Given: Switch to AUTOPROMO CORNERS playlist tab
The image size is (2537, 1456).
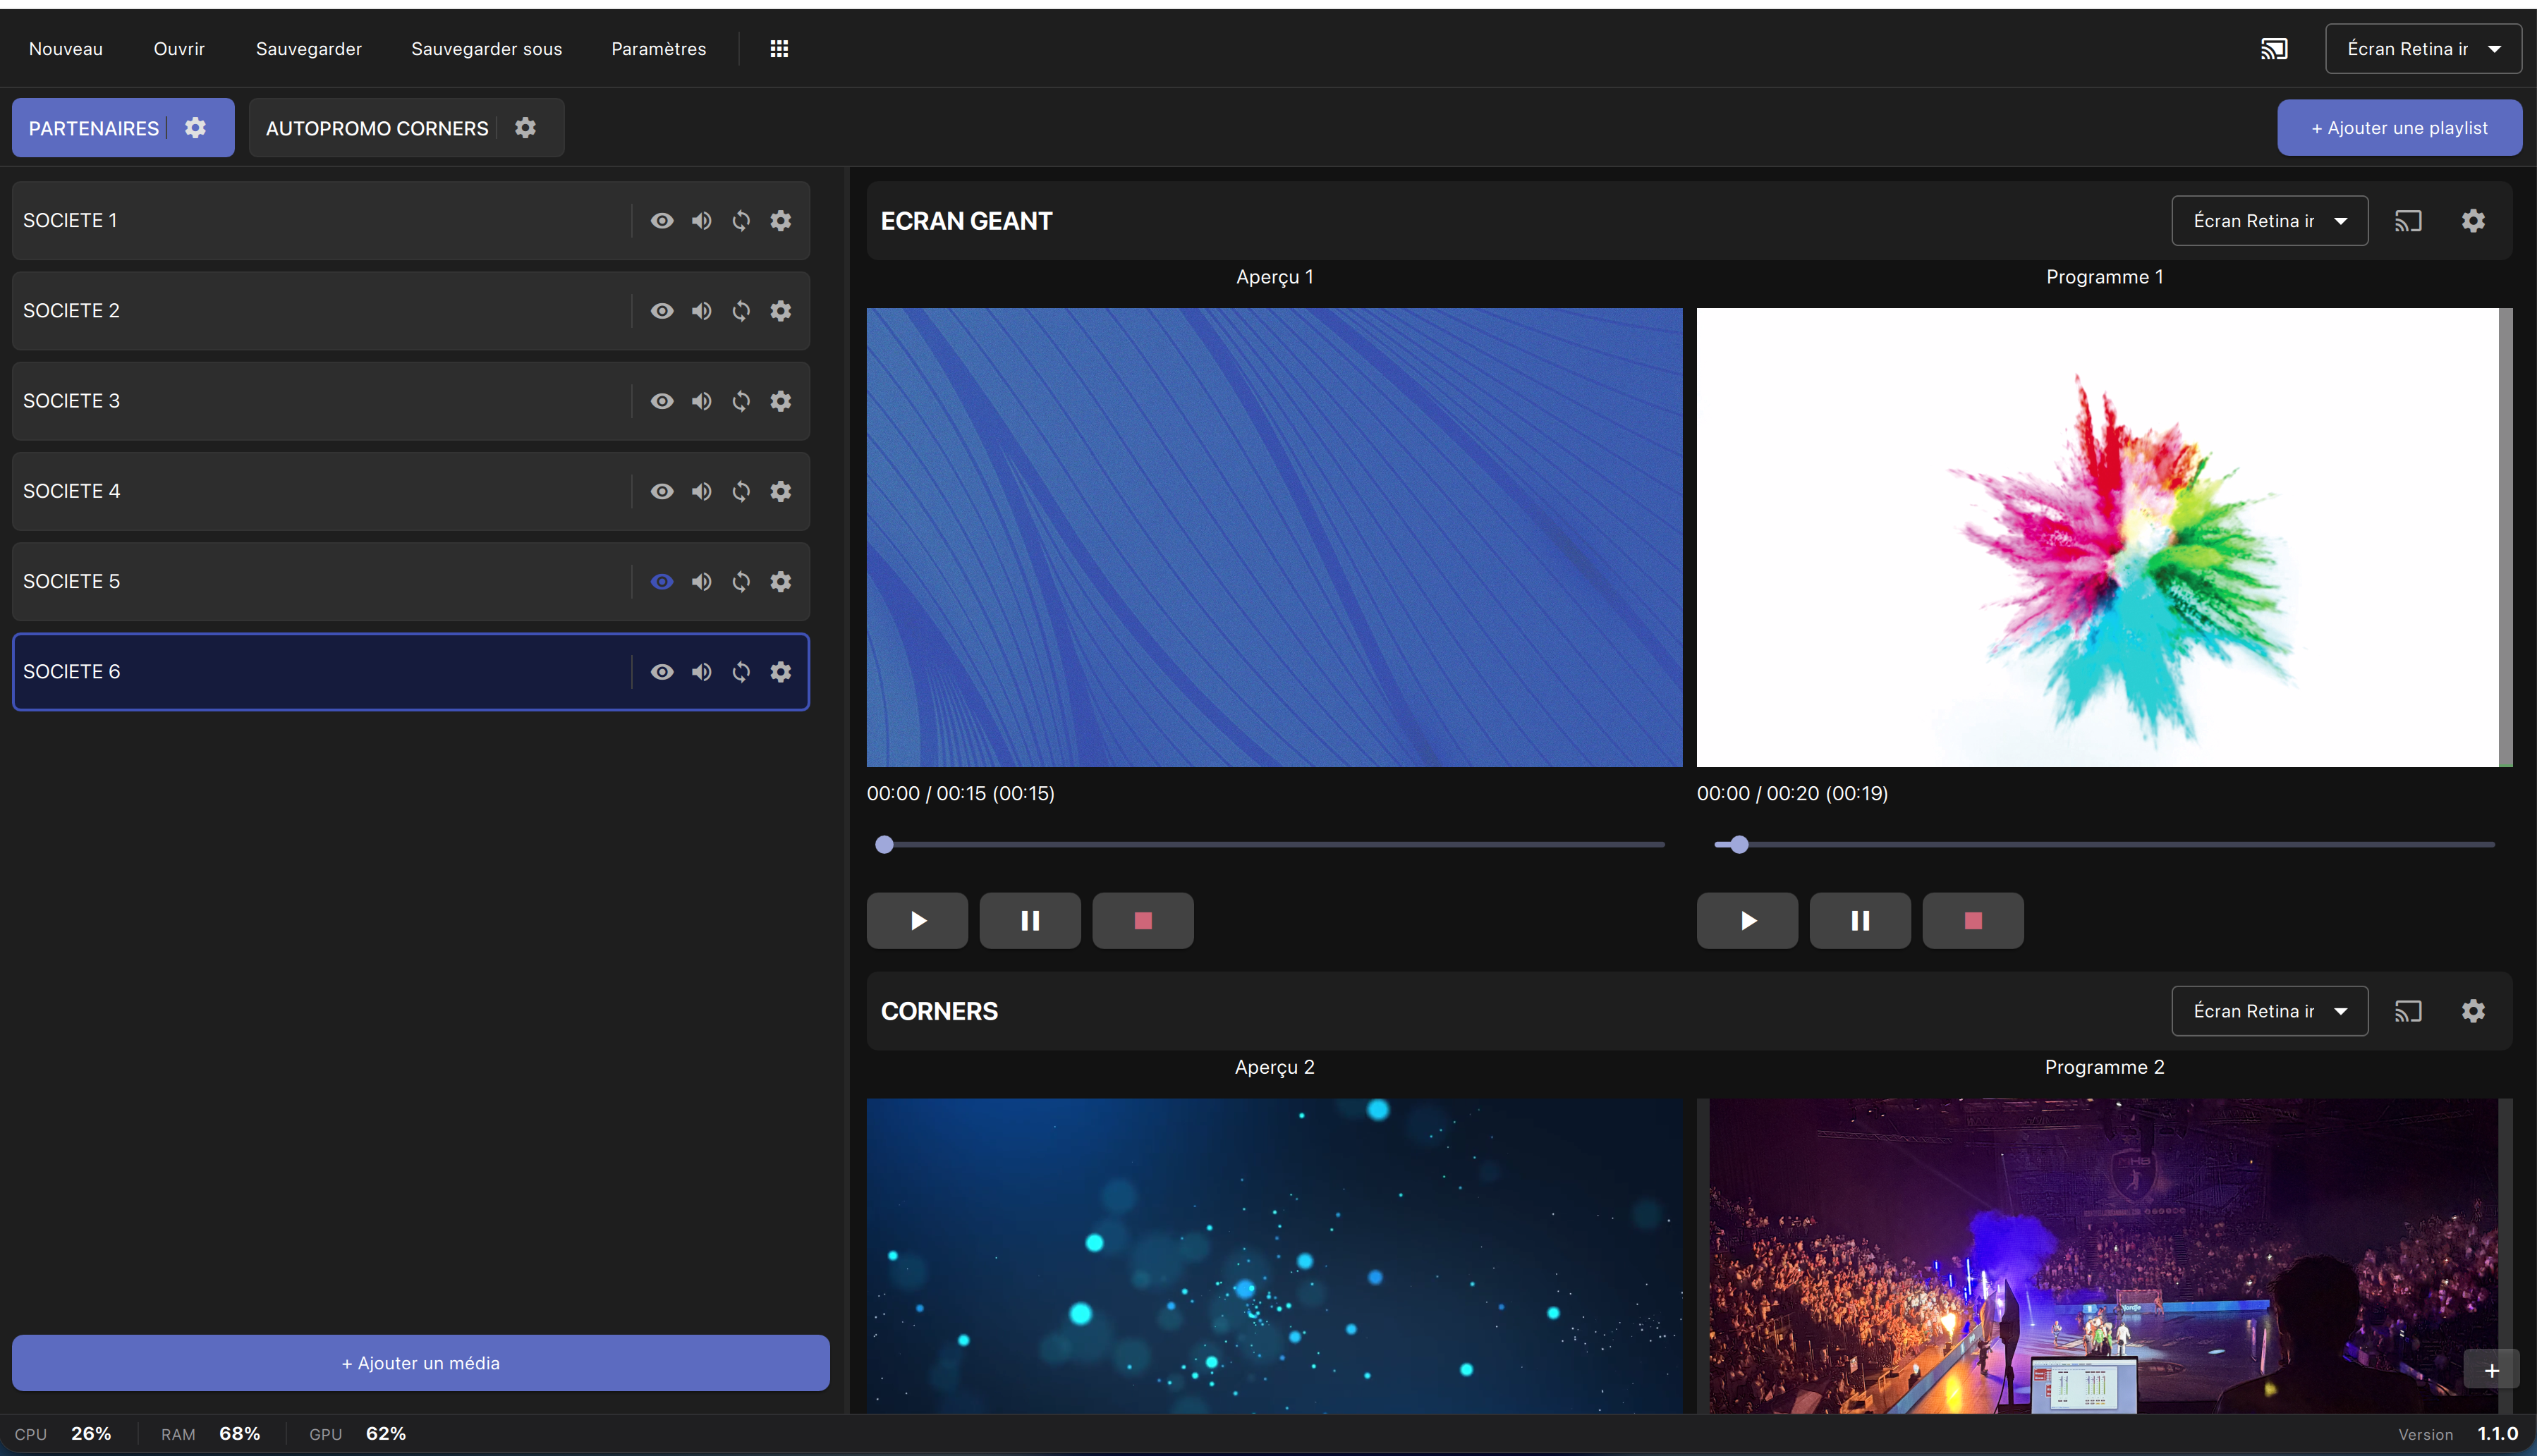Looking at the screenshot, I should tap(377, 128).
